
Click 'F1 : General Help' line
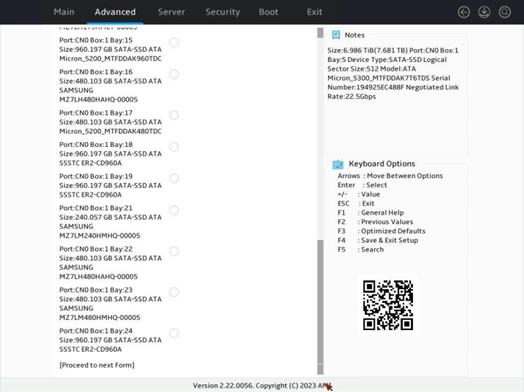pos(371,213)
